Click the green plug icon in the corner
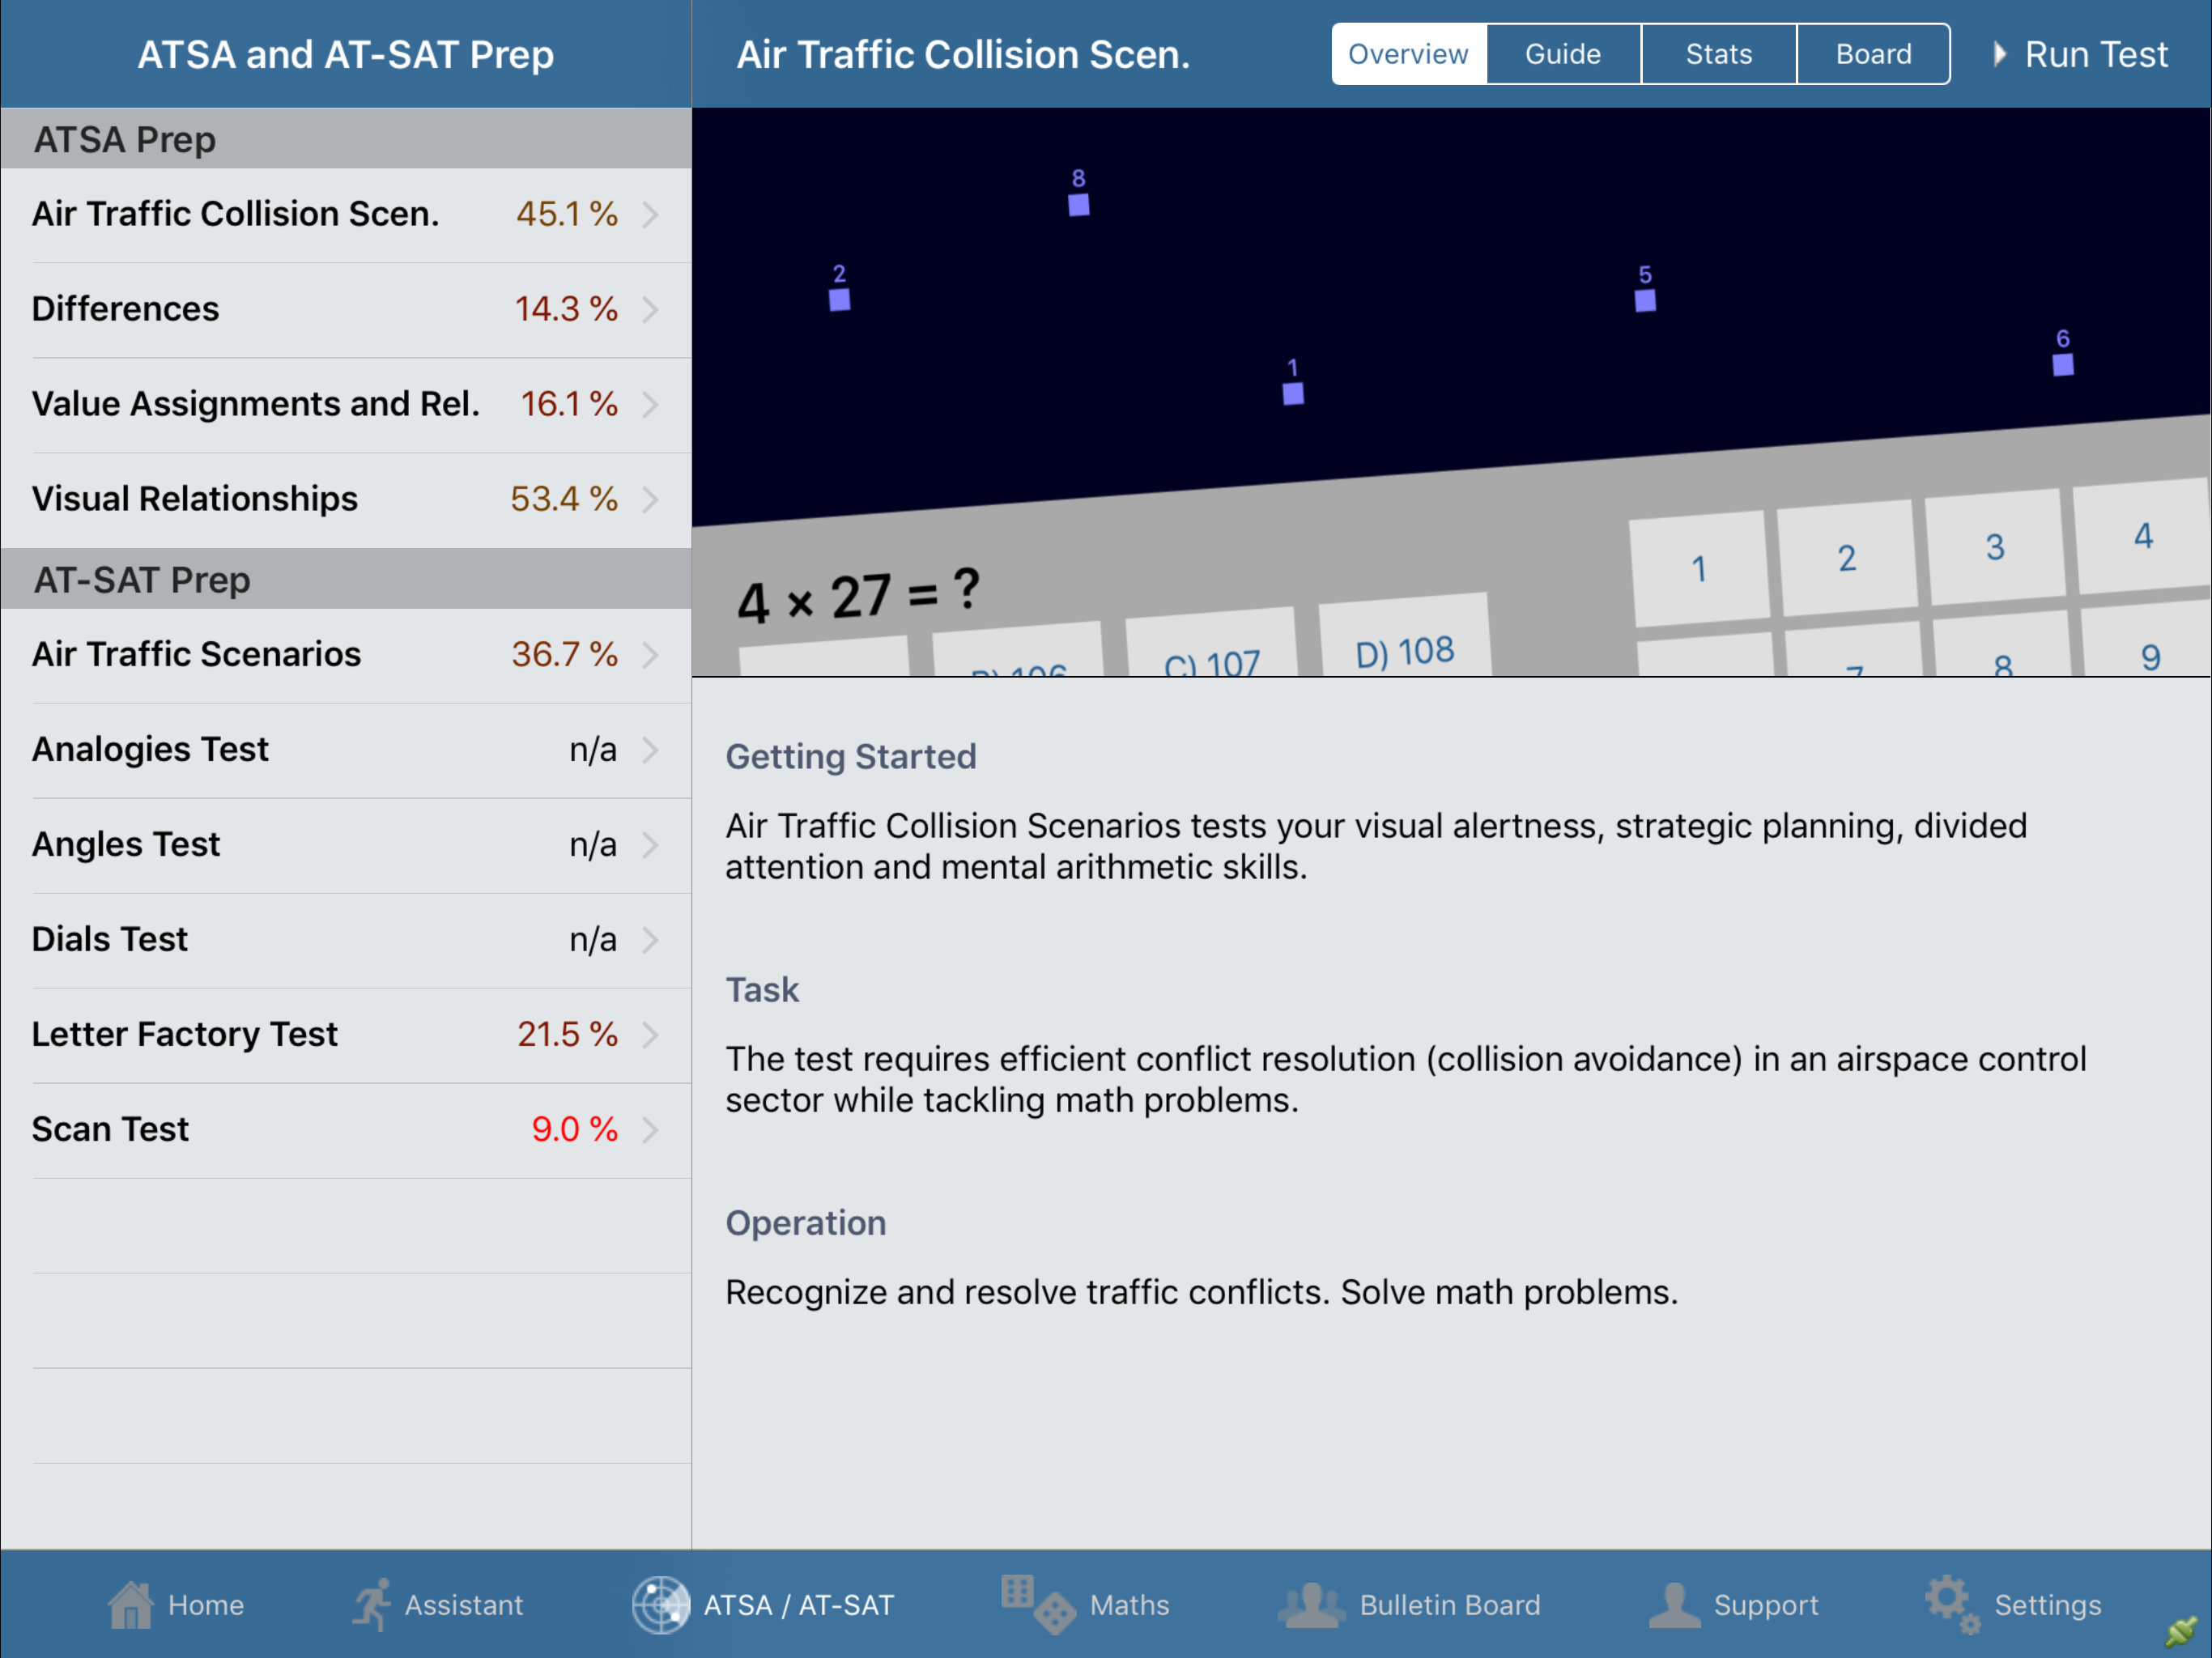2212x1658 pixels. pos(2182,1631)
